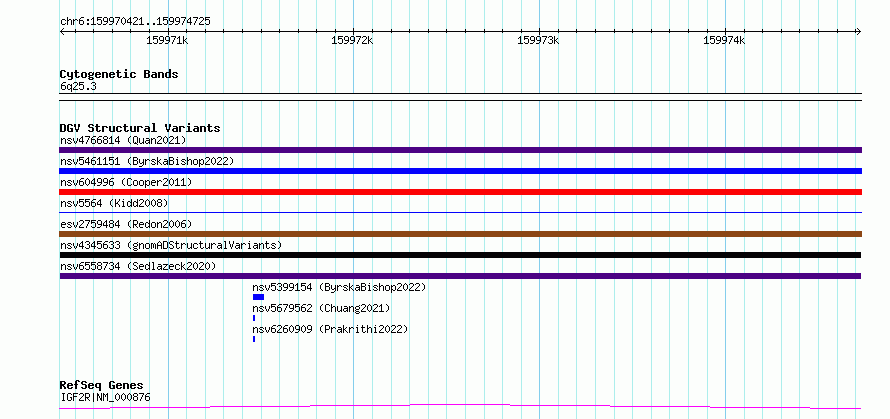Image resolution: width=890 pixels, height=419 pixels.
Task: Click the brown esv2759484 variant bar
Action: 460,234
